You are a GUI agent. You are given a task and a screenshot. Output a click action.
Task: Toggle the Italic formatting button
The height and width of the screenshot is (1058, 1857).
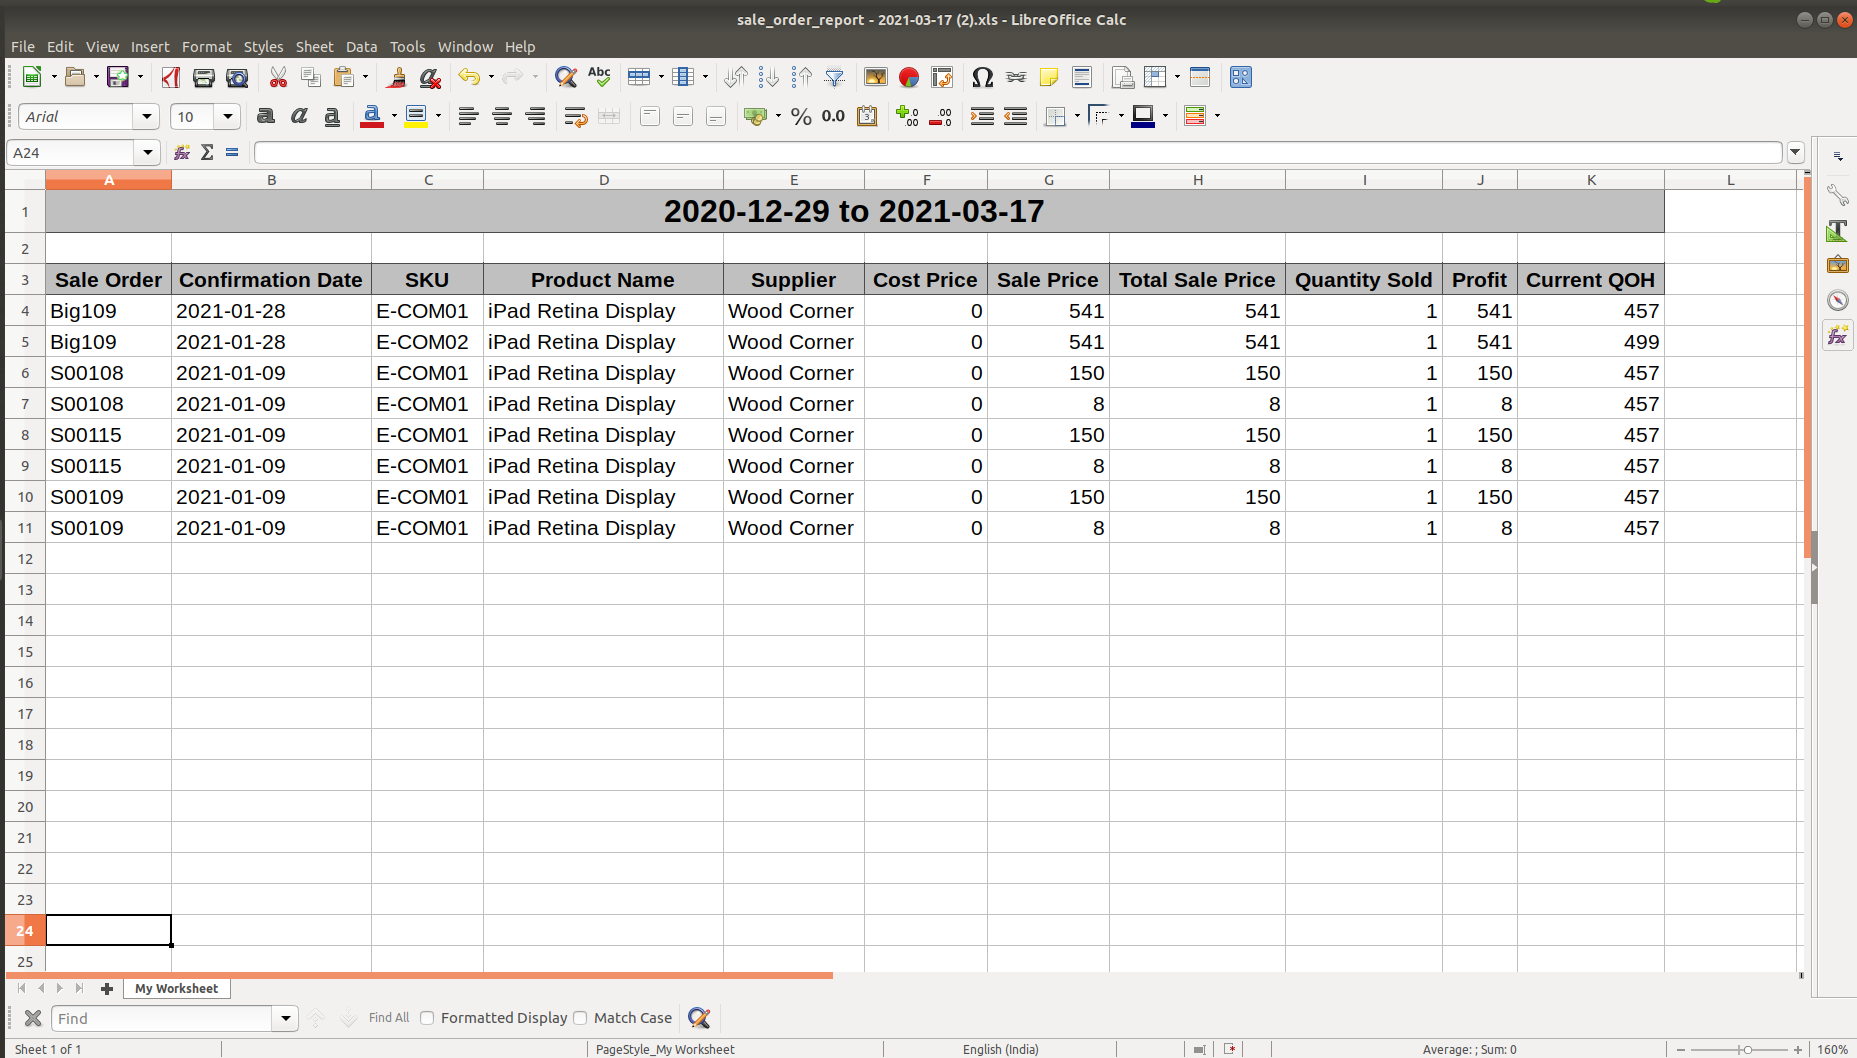click(299, 116)
